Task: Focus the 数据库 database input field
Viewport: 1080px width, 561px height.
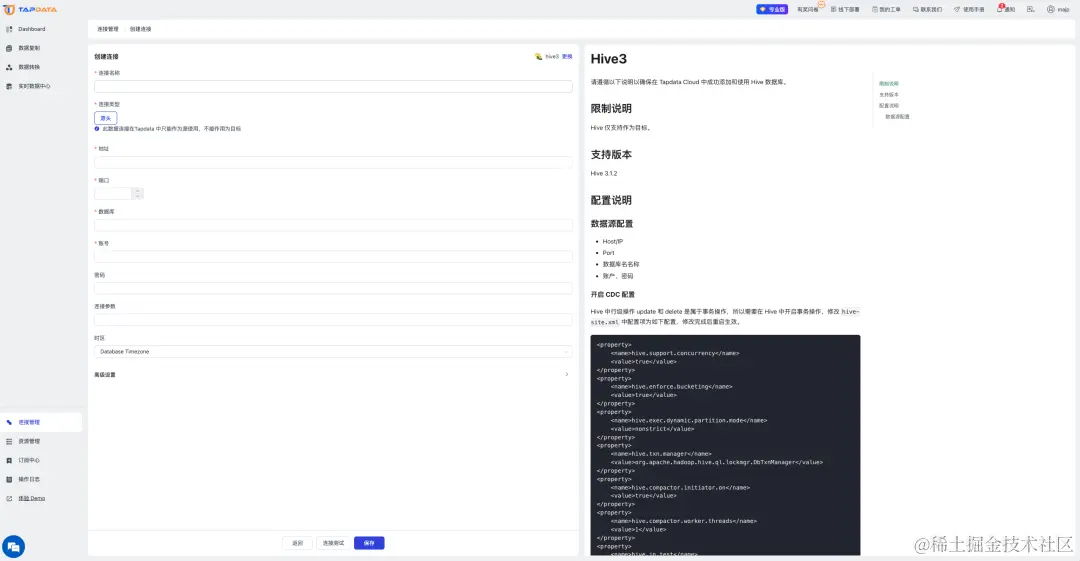Action: (x=333, y=225)
